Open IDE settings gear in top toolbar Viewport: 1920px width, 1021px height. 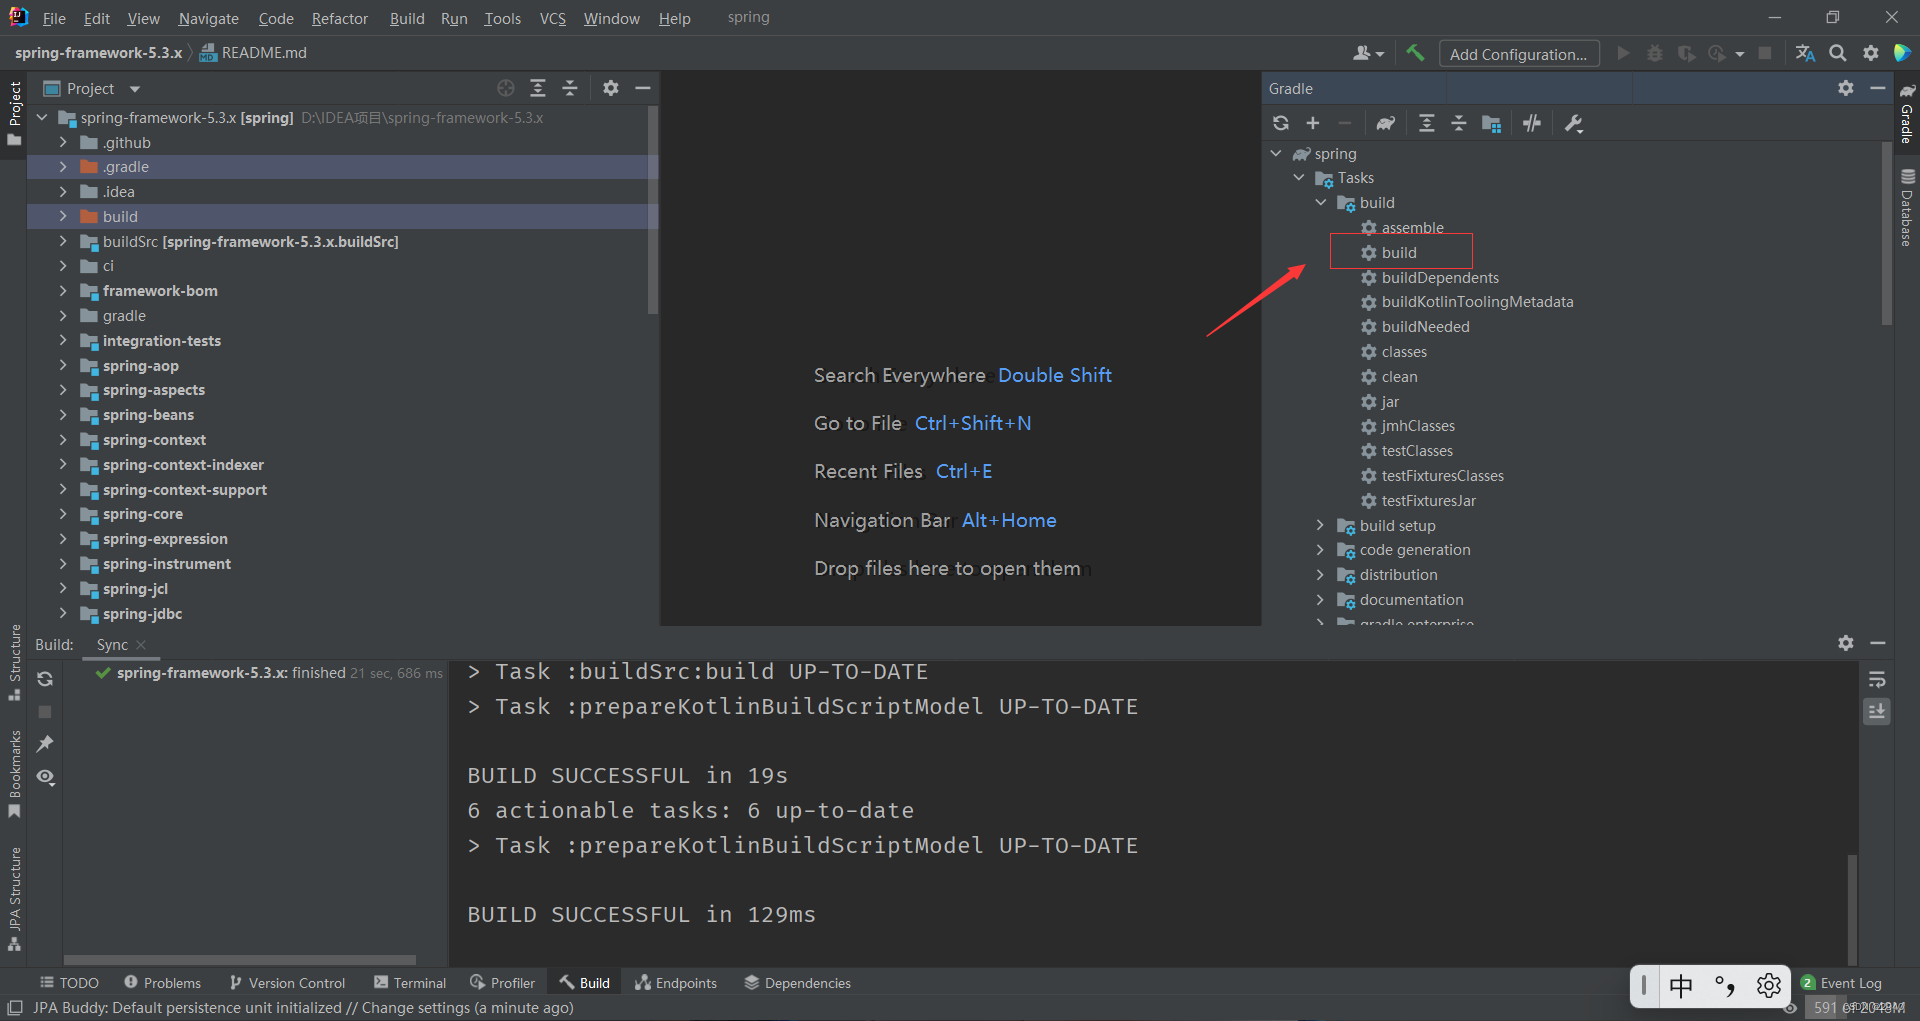(x=1871, y=53)
